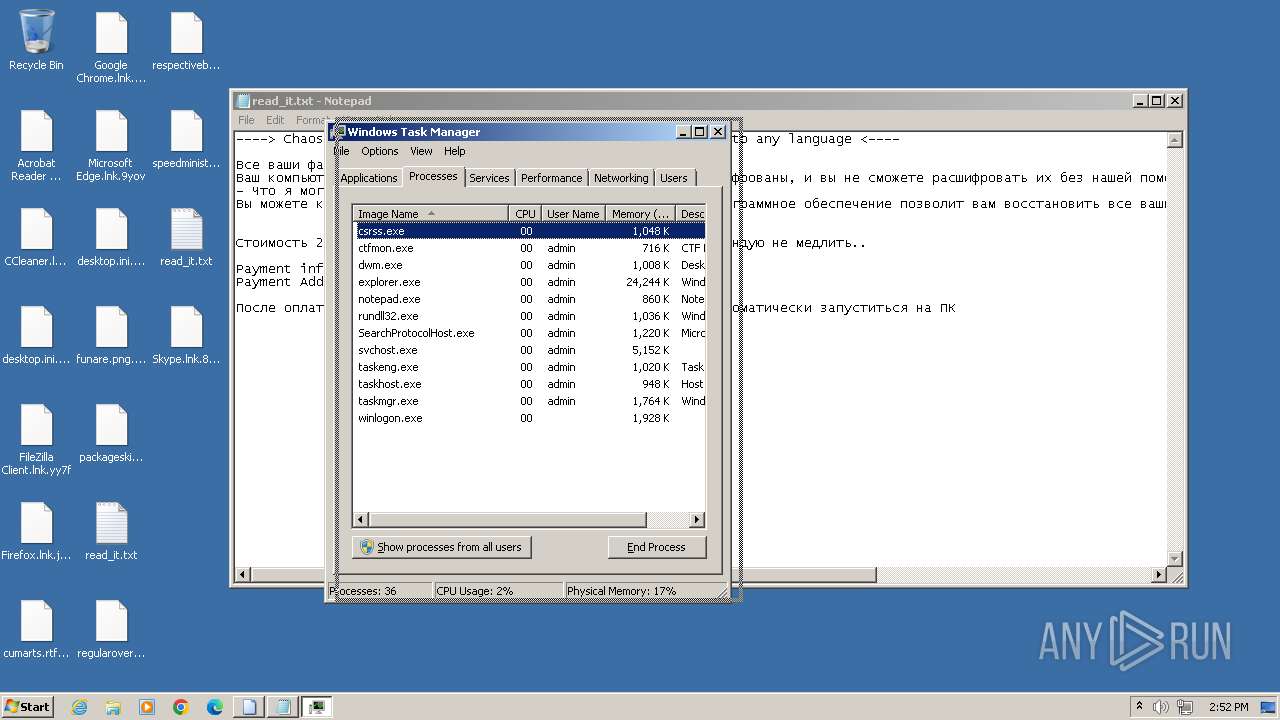Open Task Manager Options menu
Image resolution: width=1280 pixels, height=720 pixels.
pos(379,151)
